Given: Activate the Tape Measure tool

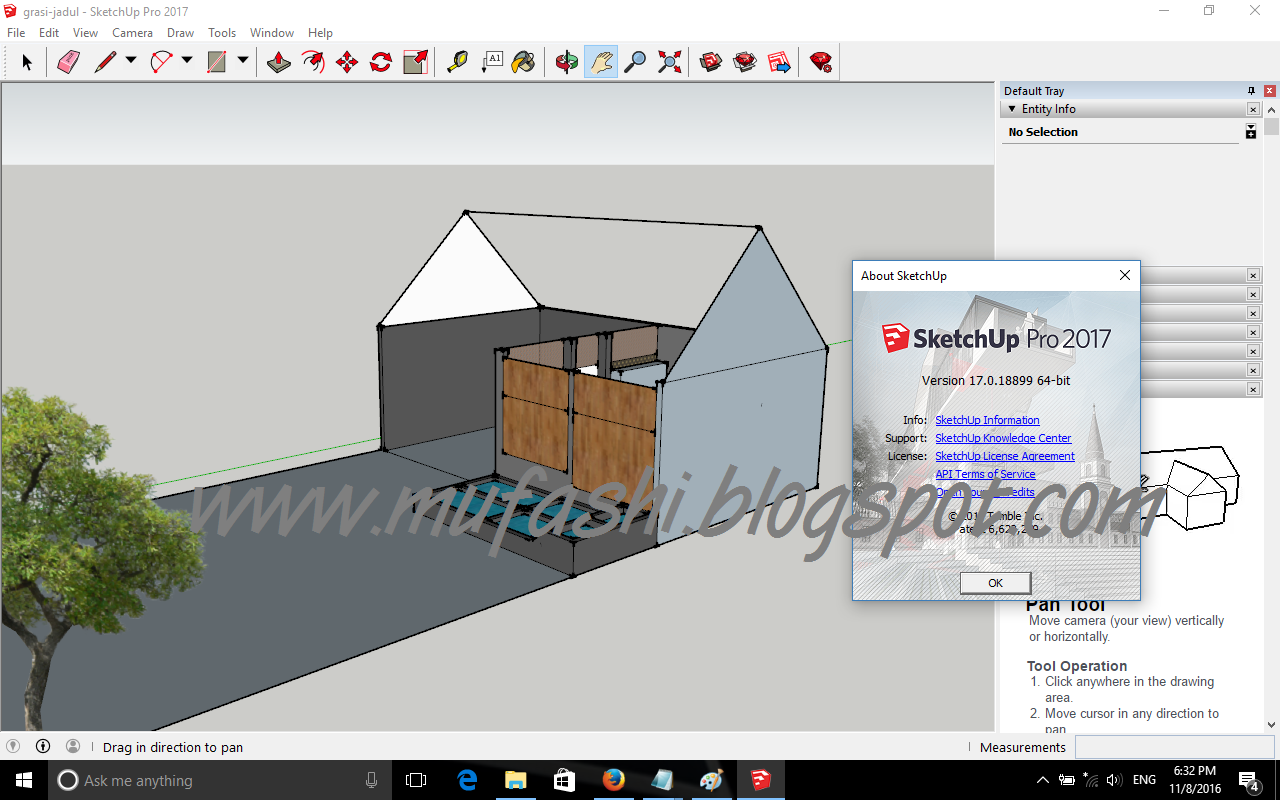Looking at the screenshot, I should (457, 62).
